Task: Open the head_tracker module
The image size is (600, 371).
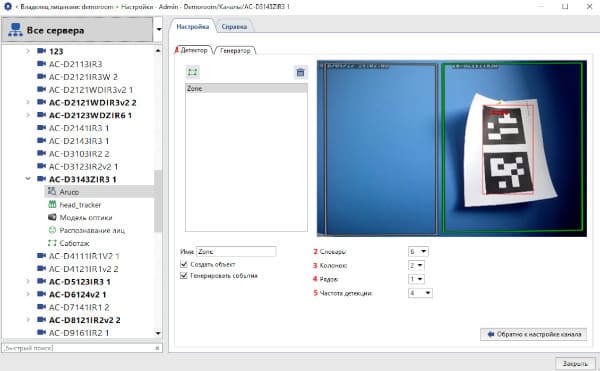Action: (80, 205)
